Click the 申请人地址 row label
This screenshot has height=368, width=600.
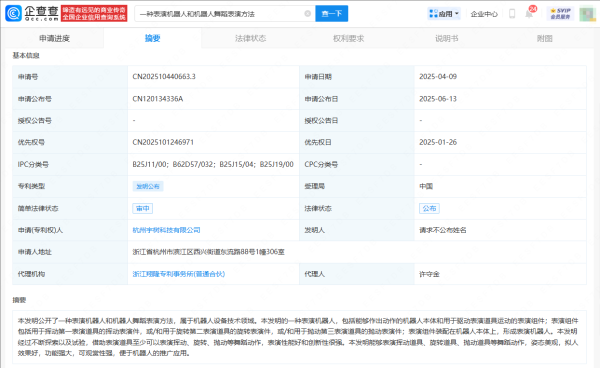[34, 252]
